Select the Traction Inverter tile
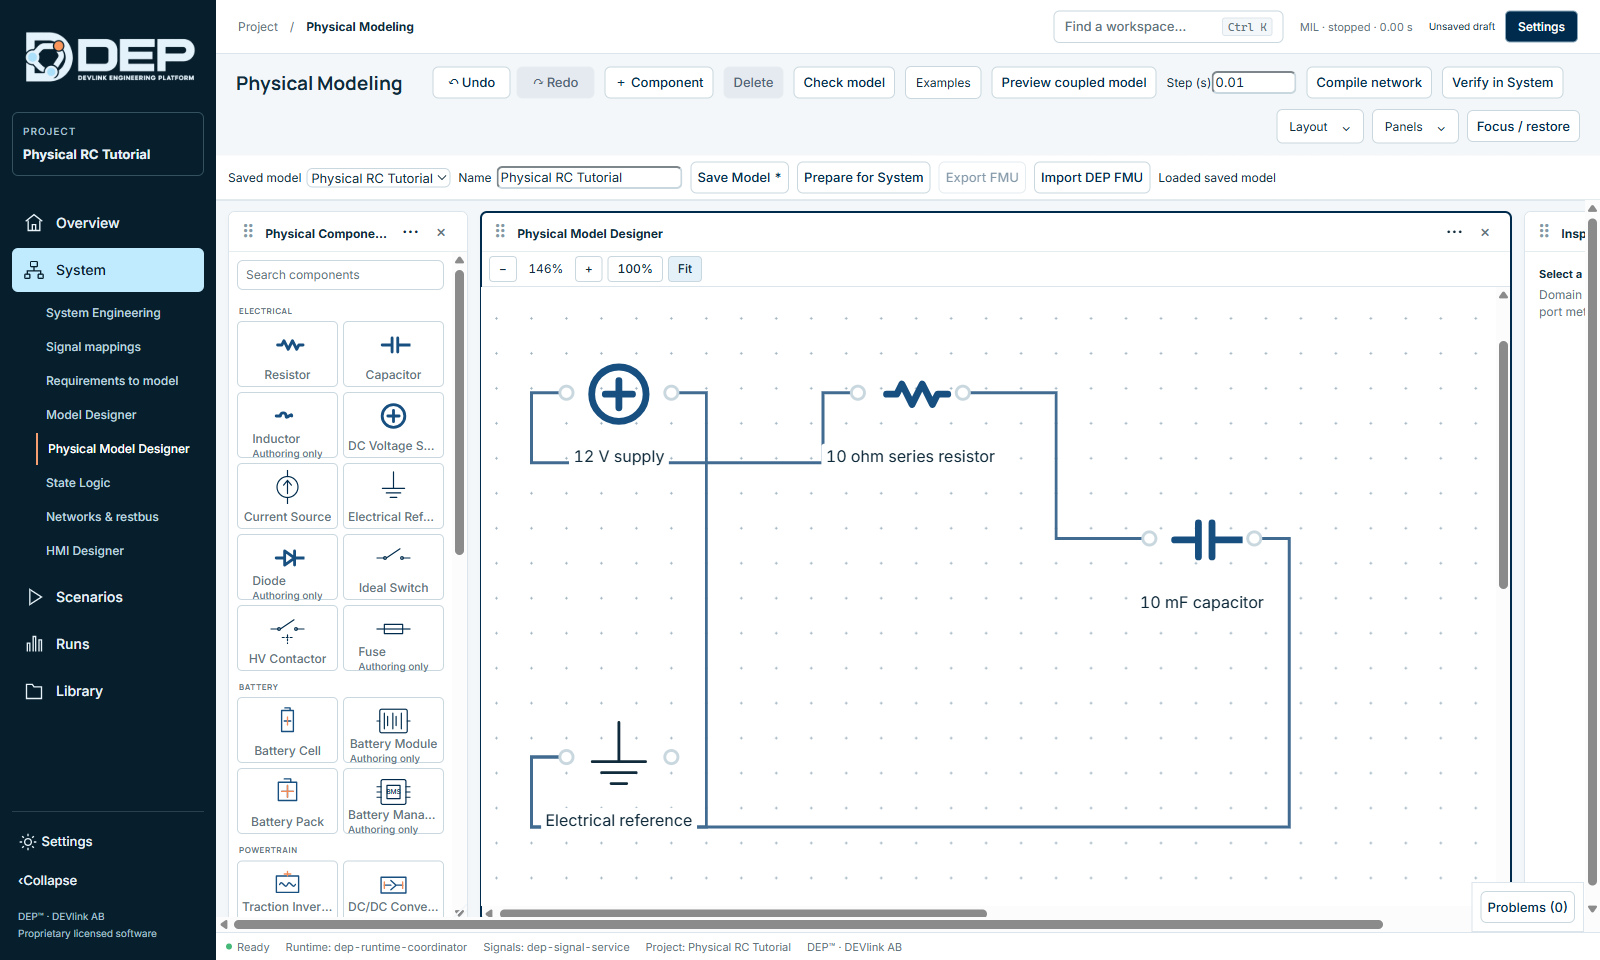 coord(287,889)
